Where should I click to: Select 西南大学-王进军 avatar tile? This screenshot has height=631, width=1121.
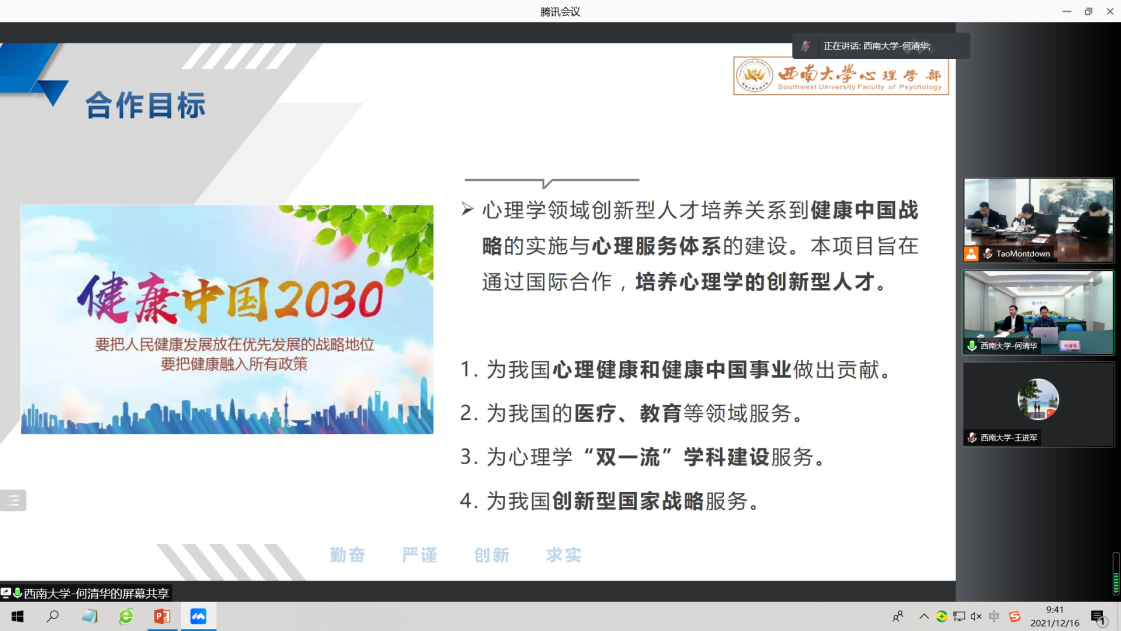pyautogui.click(x=1038, y=400)
